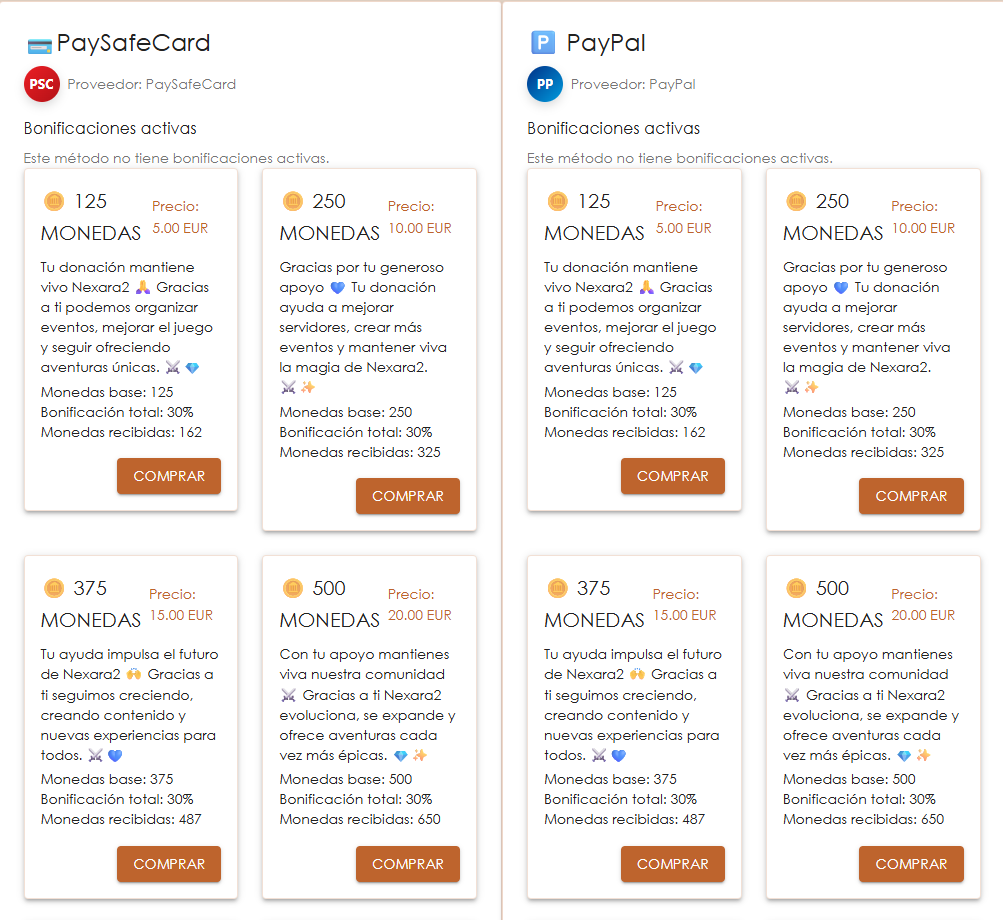Select the PayPal section heading
1003x920 pixels.
(605, 43)
